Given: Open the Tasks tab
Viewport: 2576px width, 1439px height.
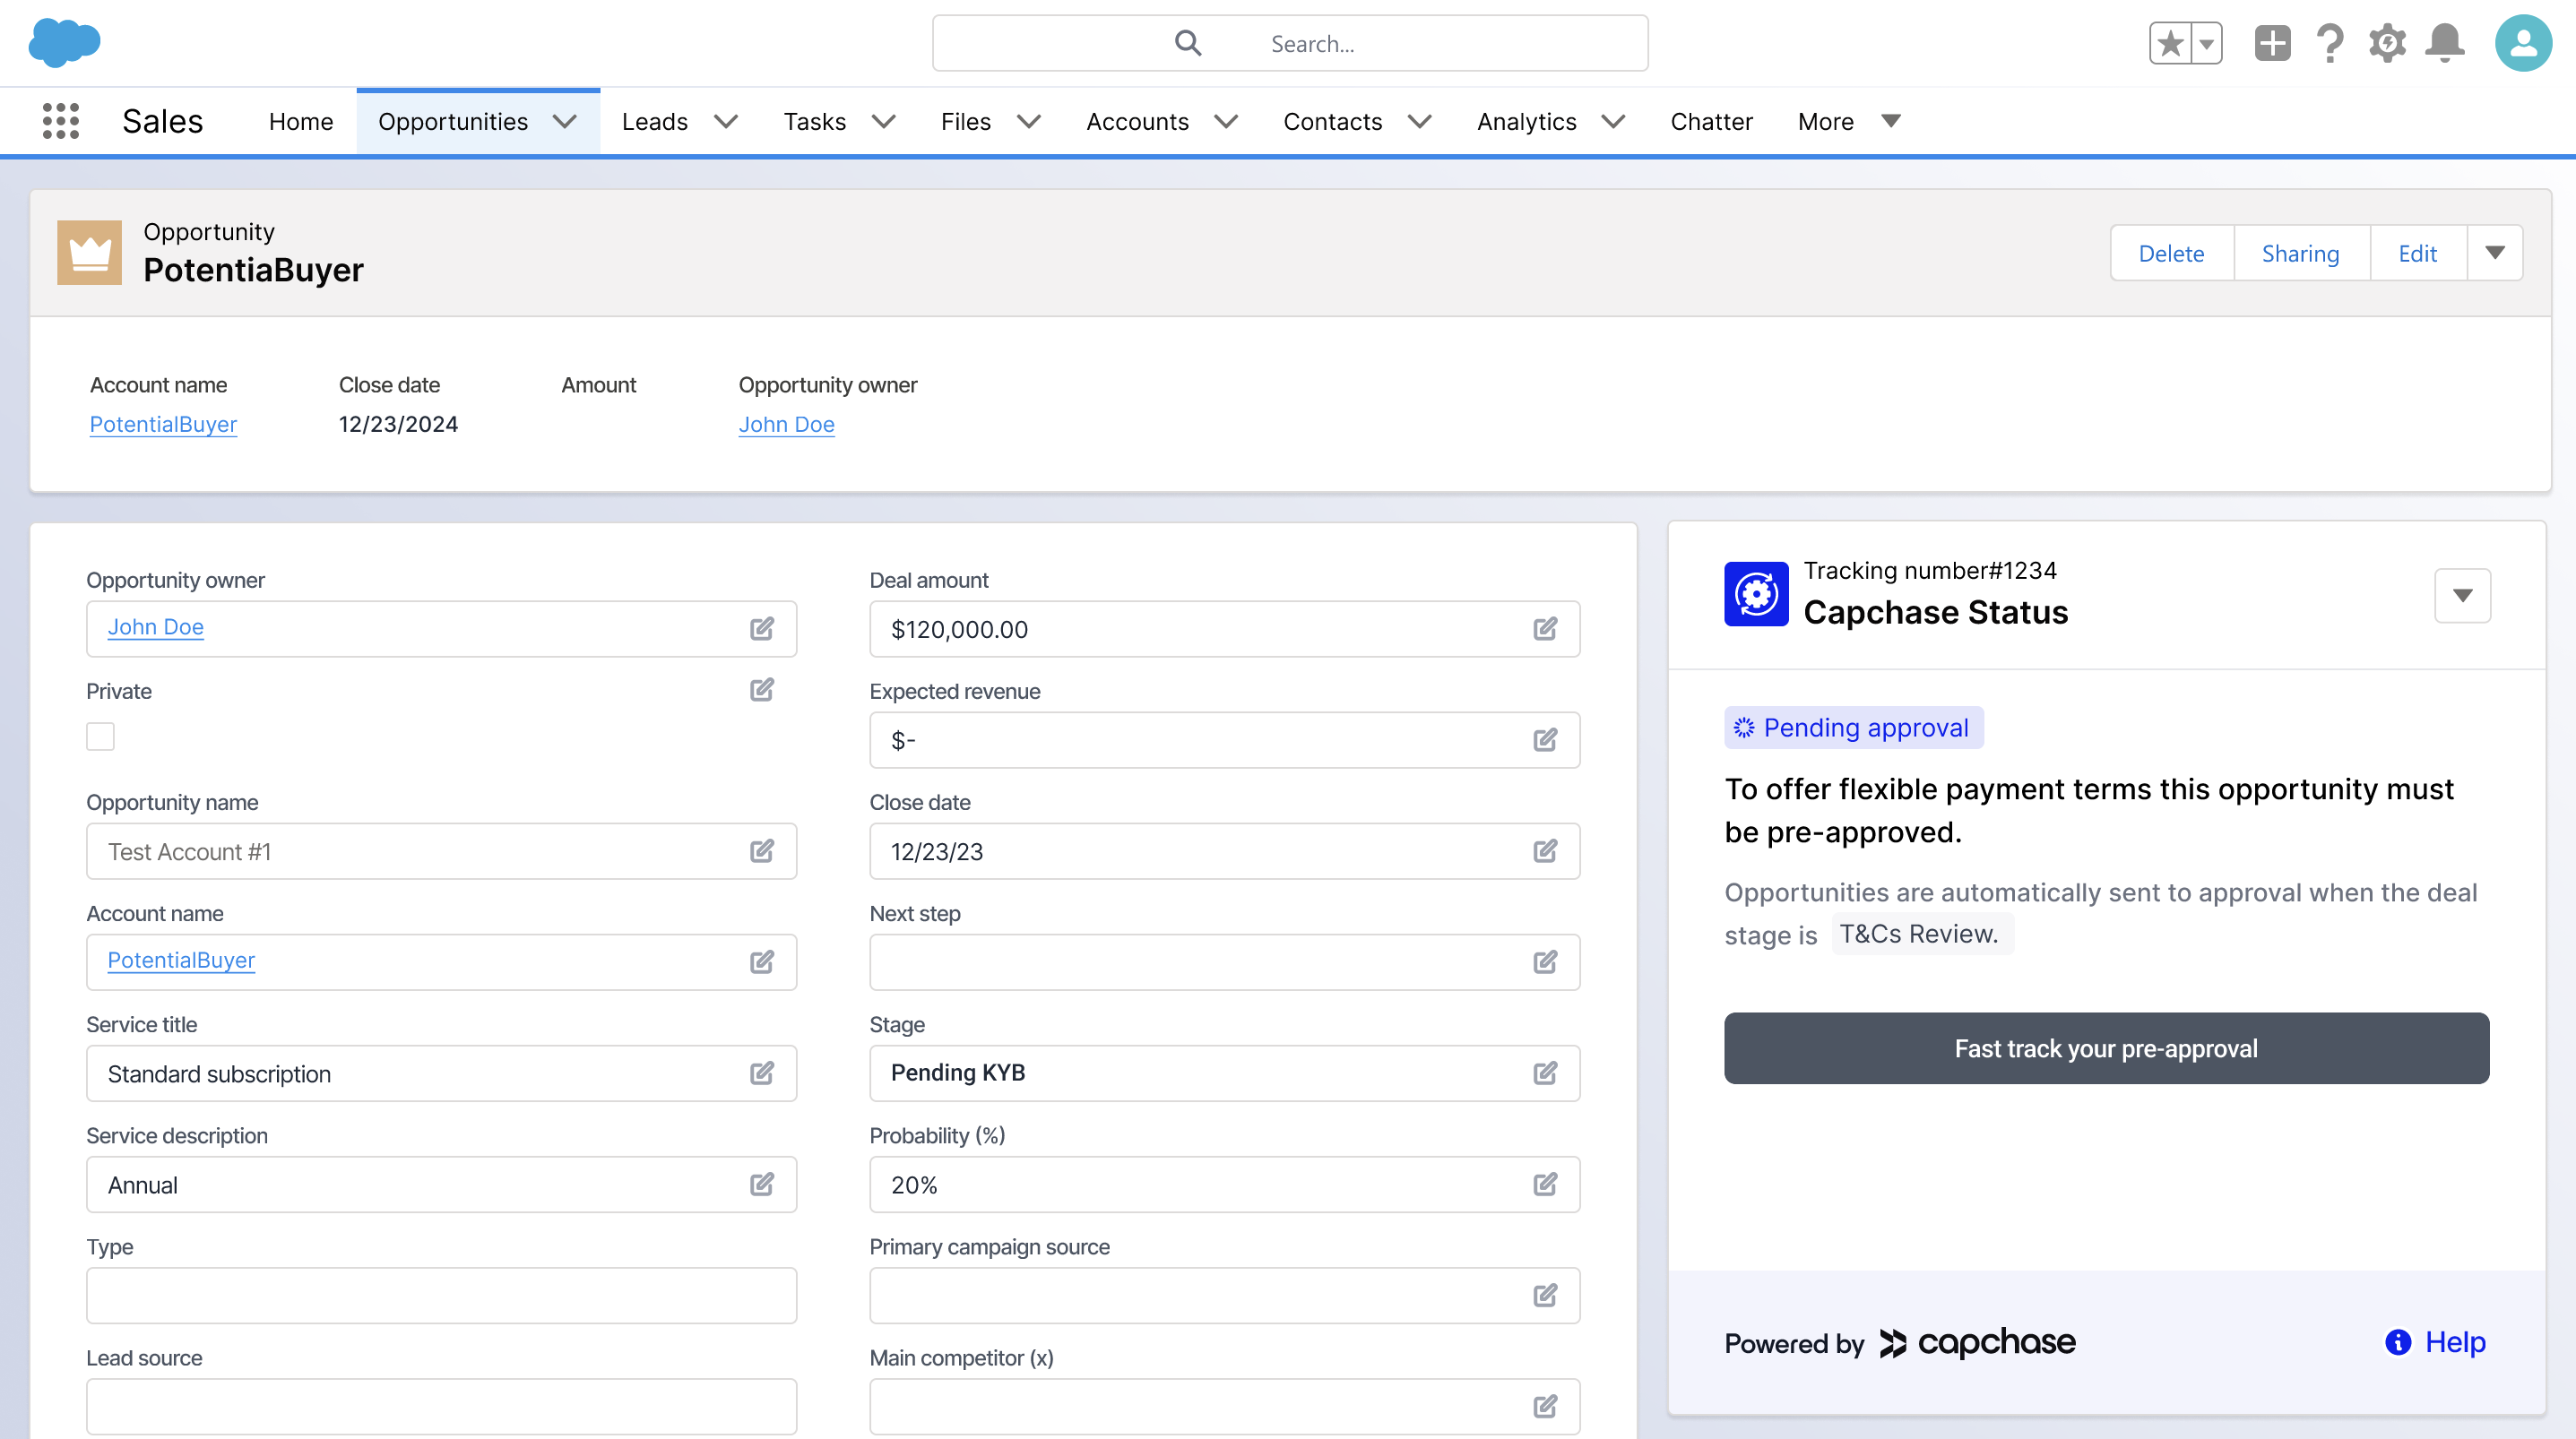Looking at the screenshot, I should [x=815, y=121].
